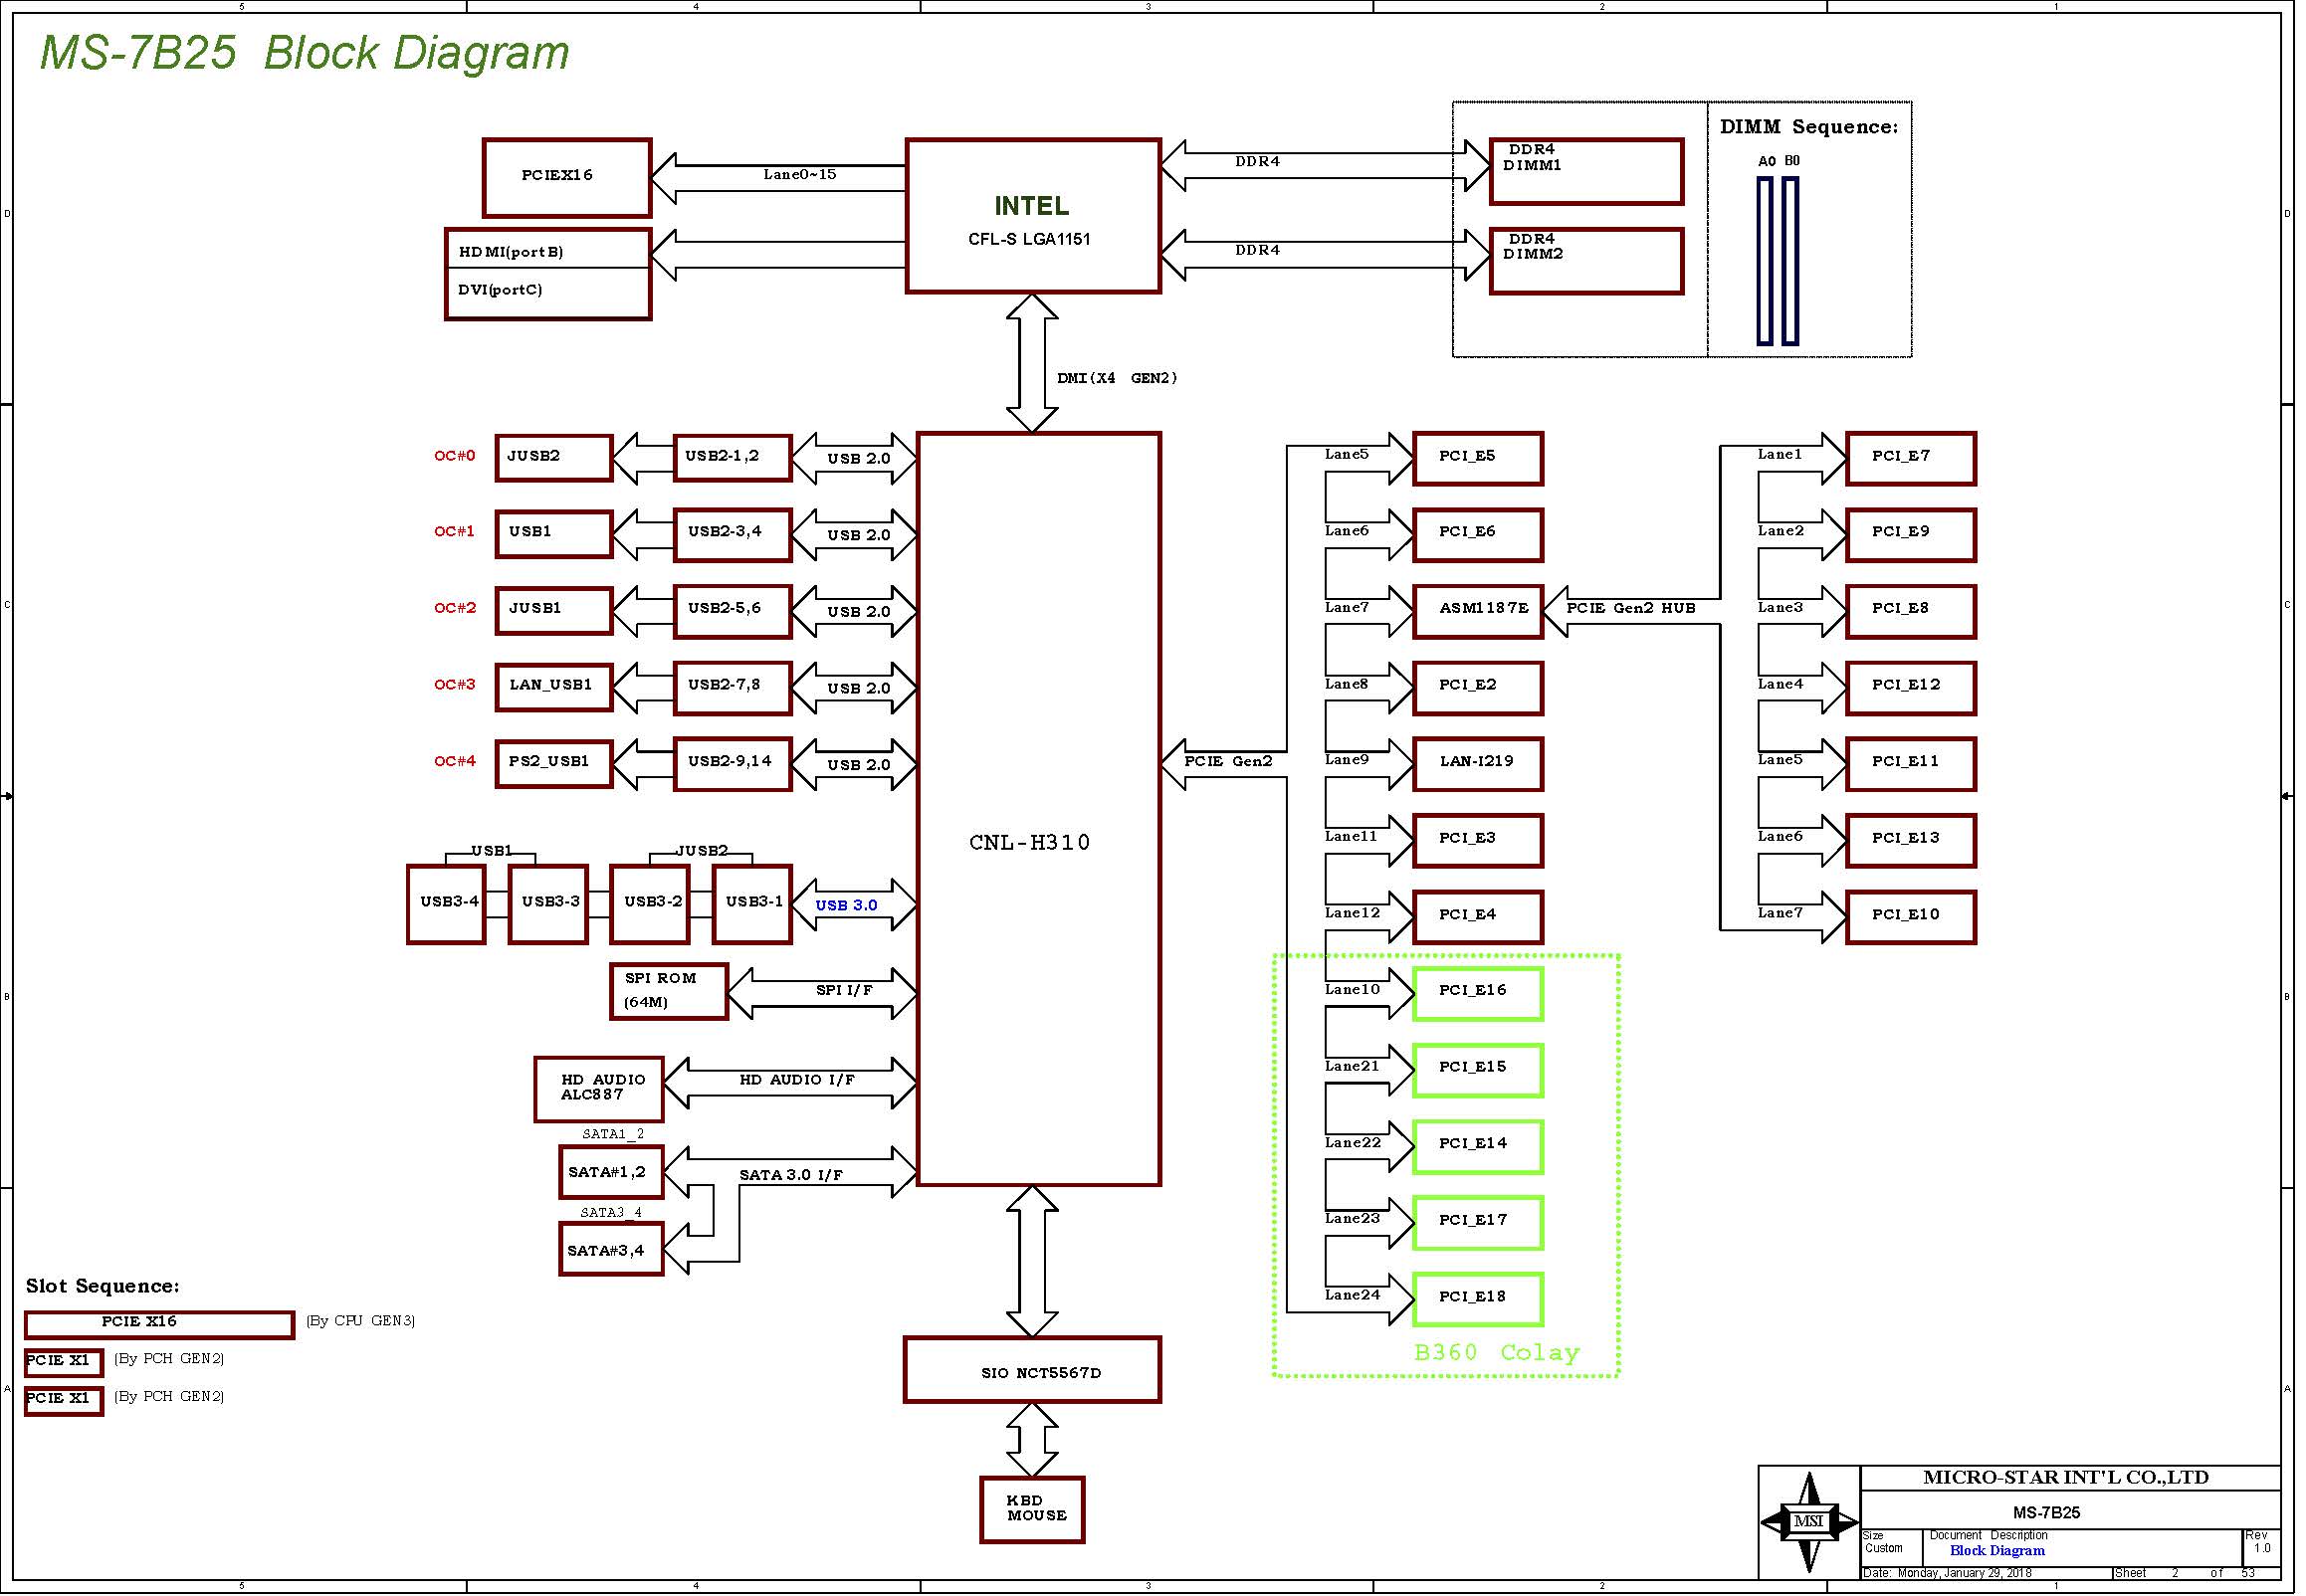This screenshot has width=2306, height=1596.
Task: Select the CNL-H310 chipset block
Action: click(x=1038, y=809)
